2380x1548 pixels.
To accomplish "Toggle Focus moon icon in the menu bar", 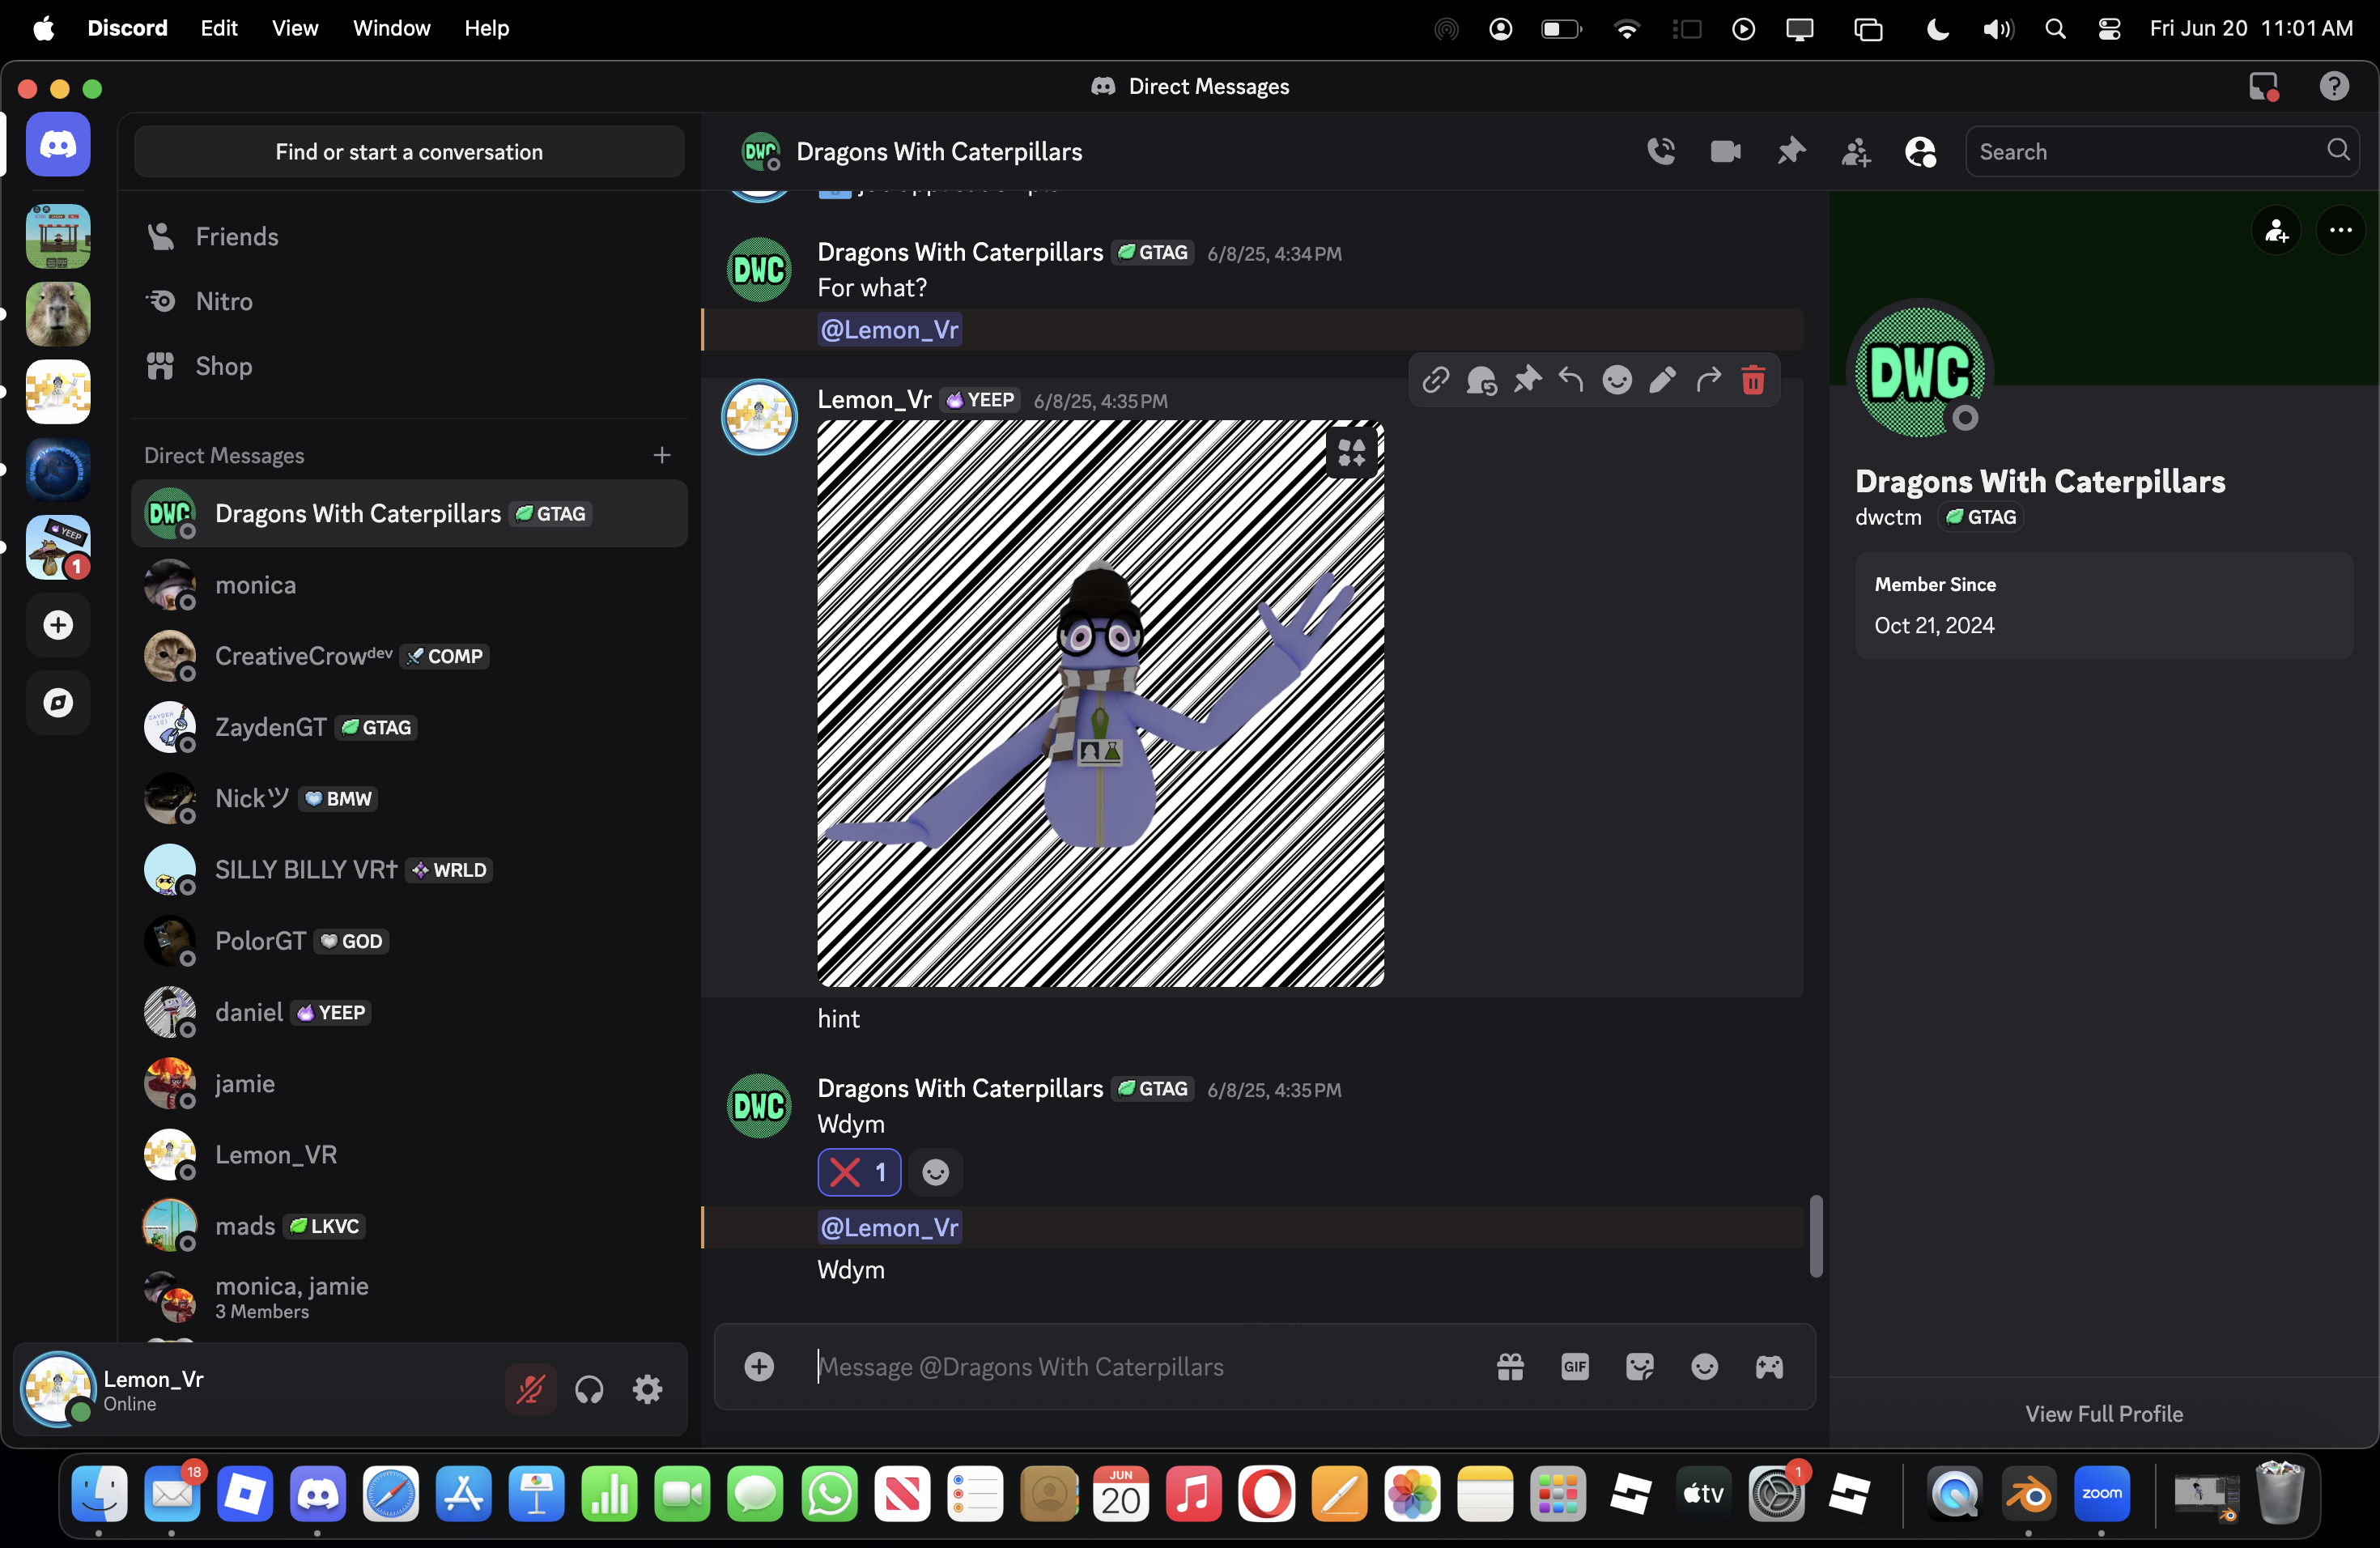I will [1937, 29].
